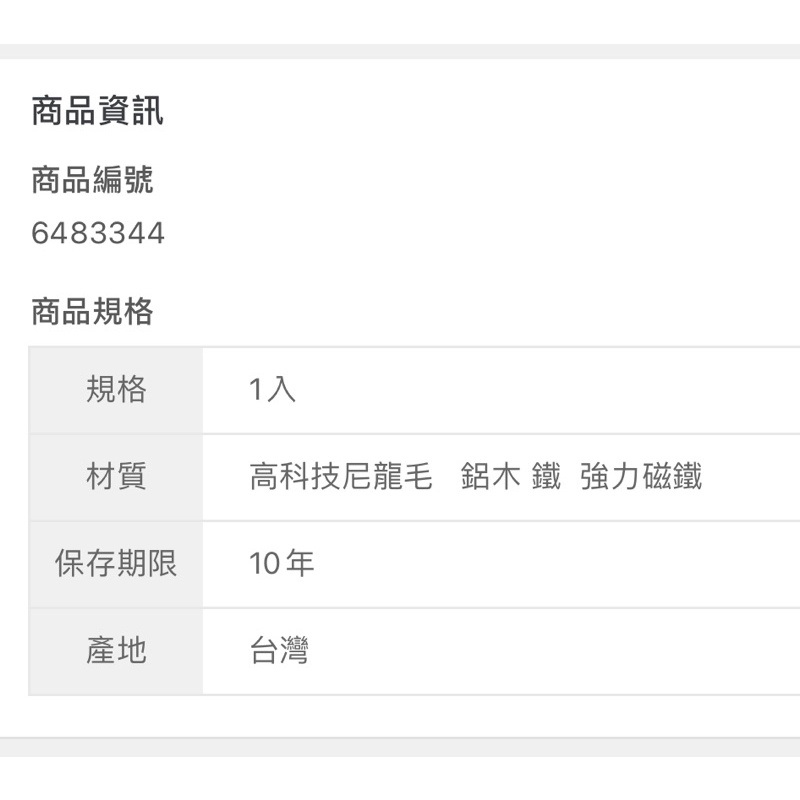This screenshot has width=800, height=800.
Task: Click the 鋁木 material text
Action: click(490, 477)
